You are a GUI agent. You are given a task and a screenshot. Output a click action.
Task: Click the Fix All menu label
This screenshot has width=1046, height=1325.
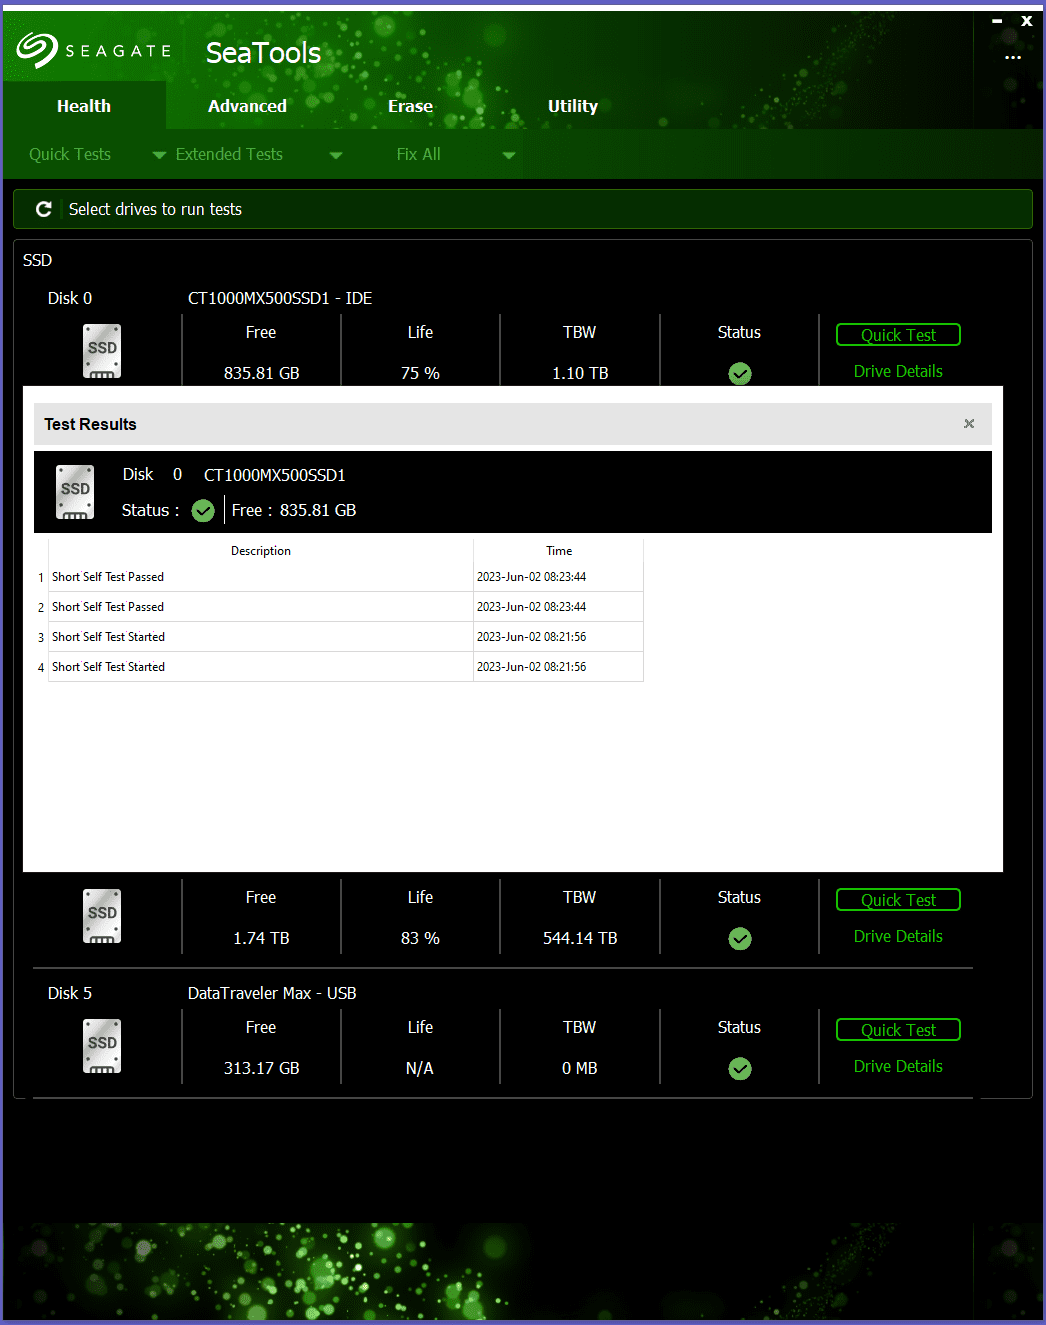coord(418,154)
